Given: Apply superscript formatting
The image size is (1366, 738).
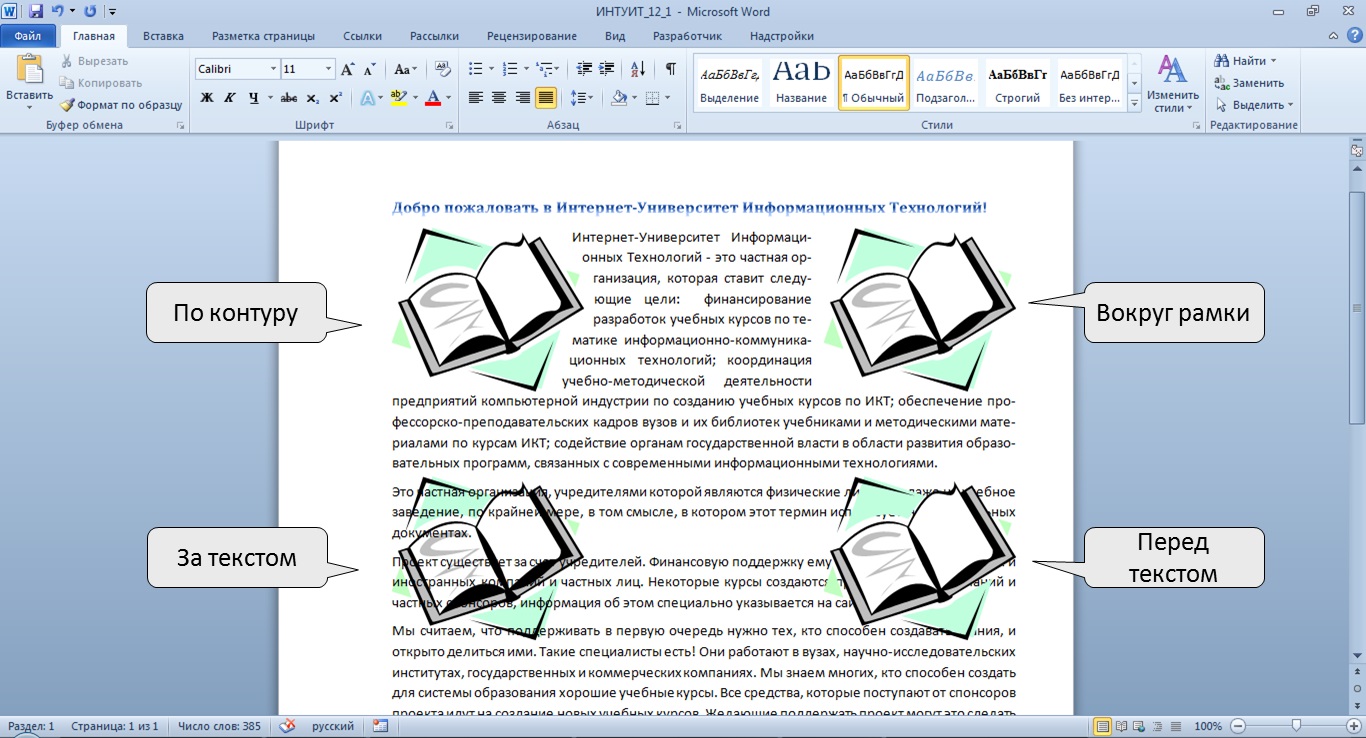Looking at the screenshot, I should (x=335, y=98).
